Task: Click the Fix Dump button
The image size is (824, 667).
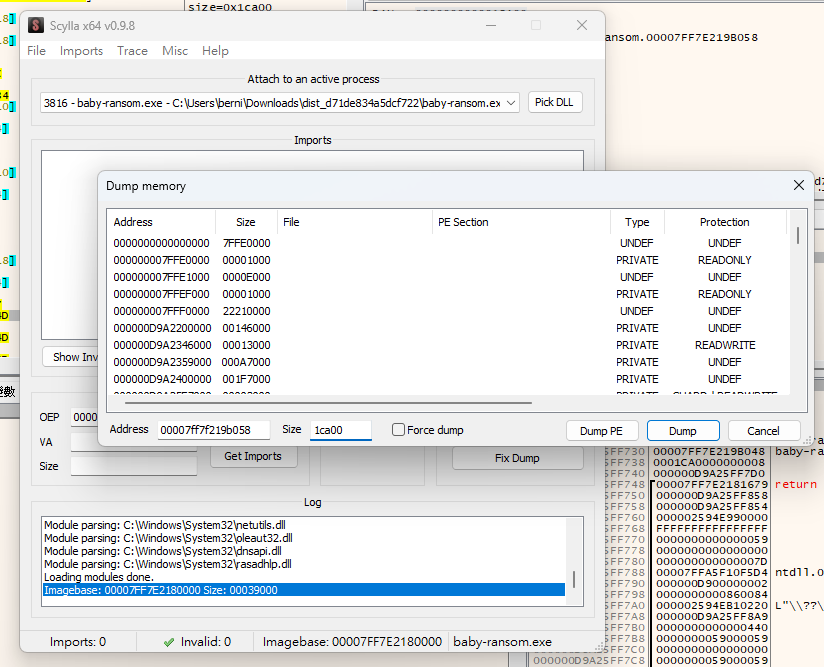Action: click(517, 458)
